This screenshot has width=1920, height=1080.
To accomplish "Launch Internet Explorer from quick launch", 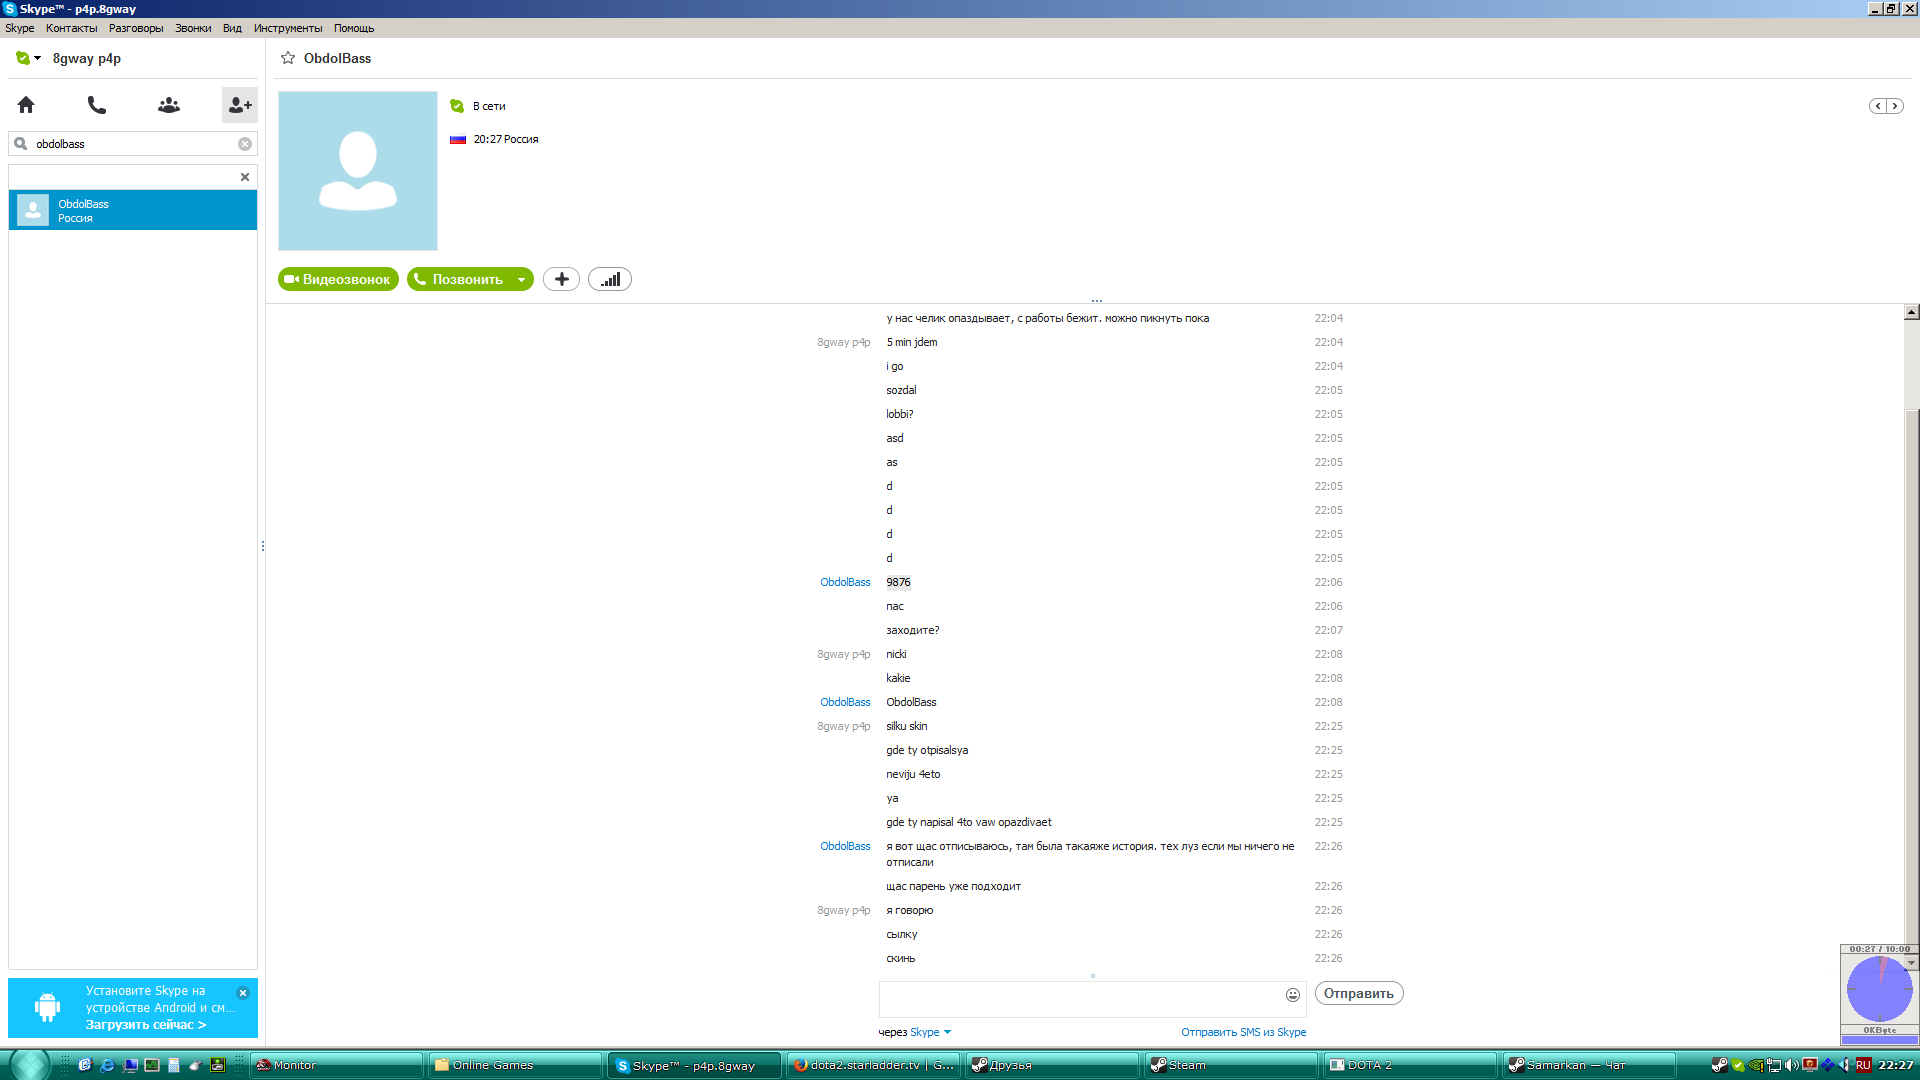I will pos(107,1065).
